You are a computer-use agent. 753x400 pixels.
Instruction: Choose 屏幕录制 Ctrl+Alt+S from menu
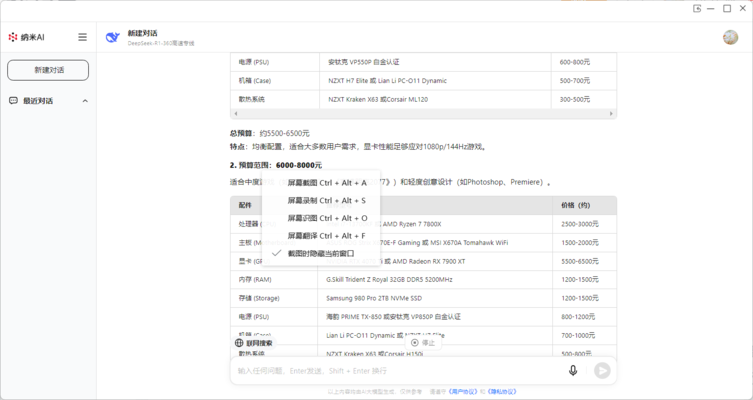(327, 201)
